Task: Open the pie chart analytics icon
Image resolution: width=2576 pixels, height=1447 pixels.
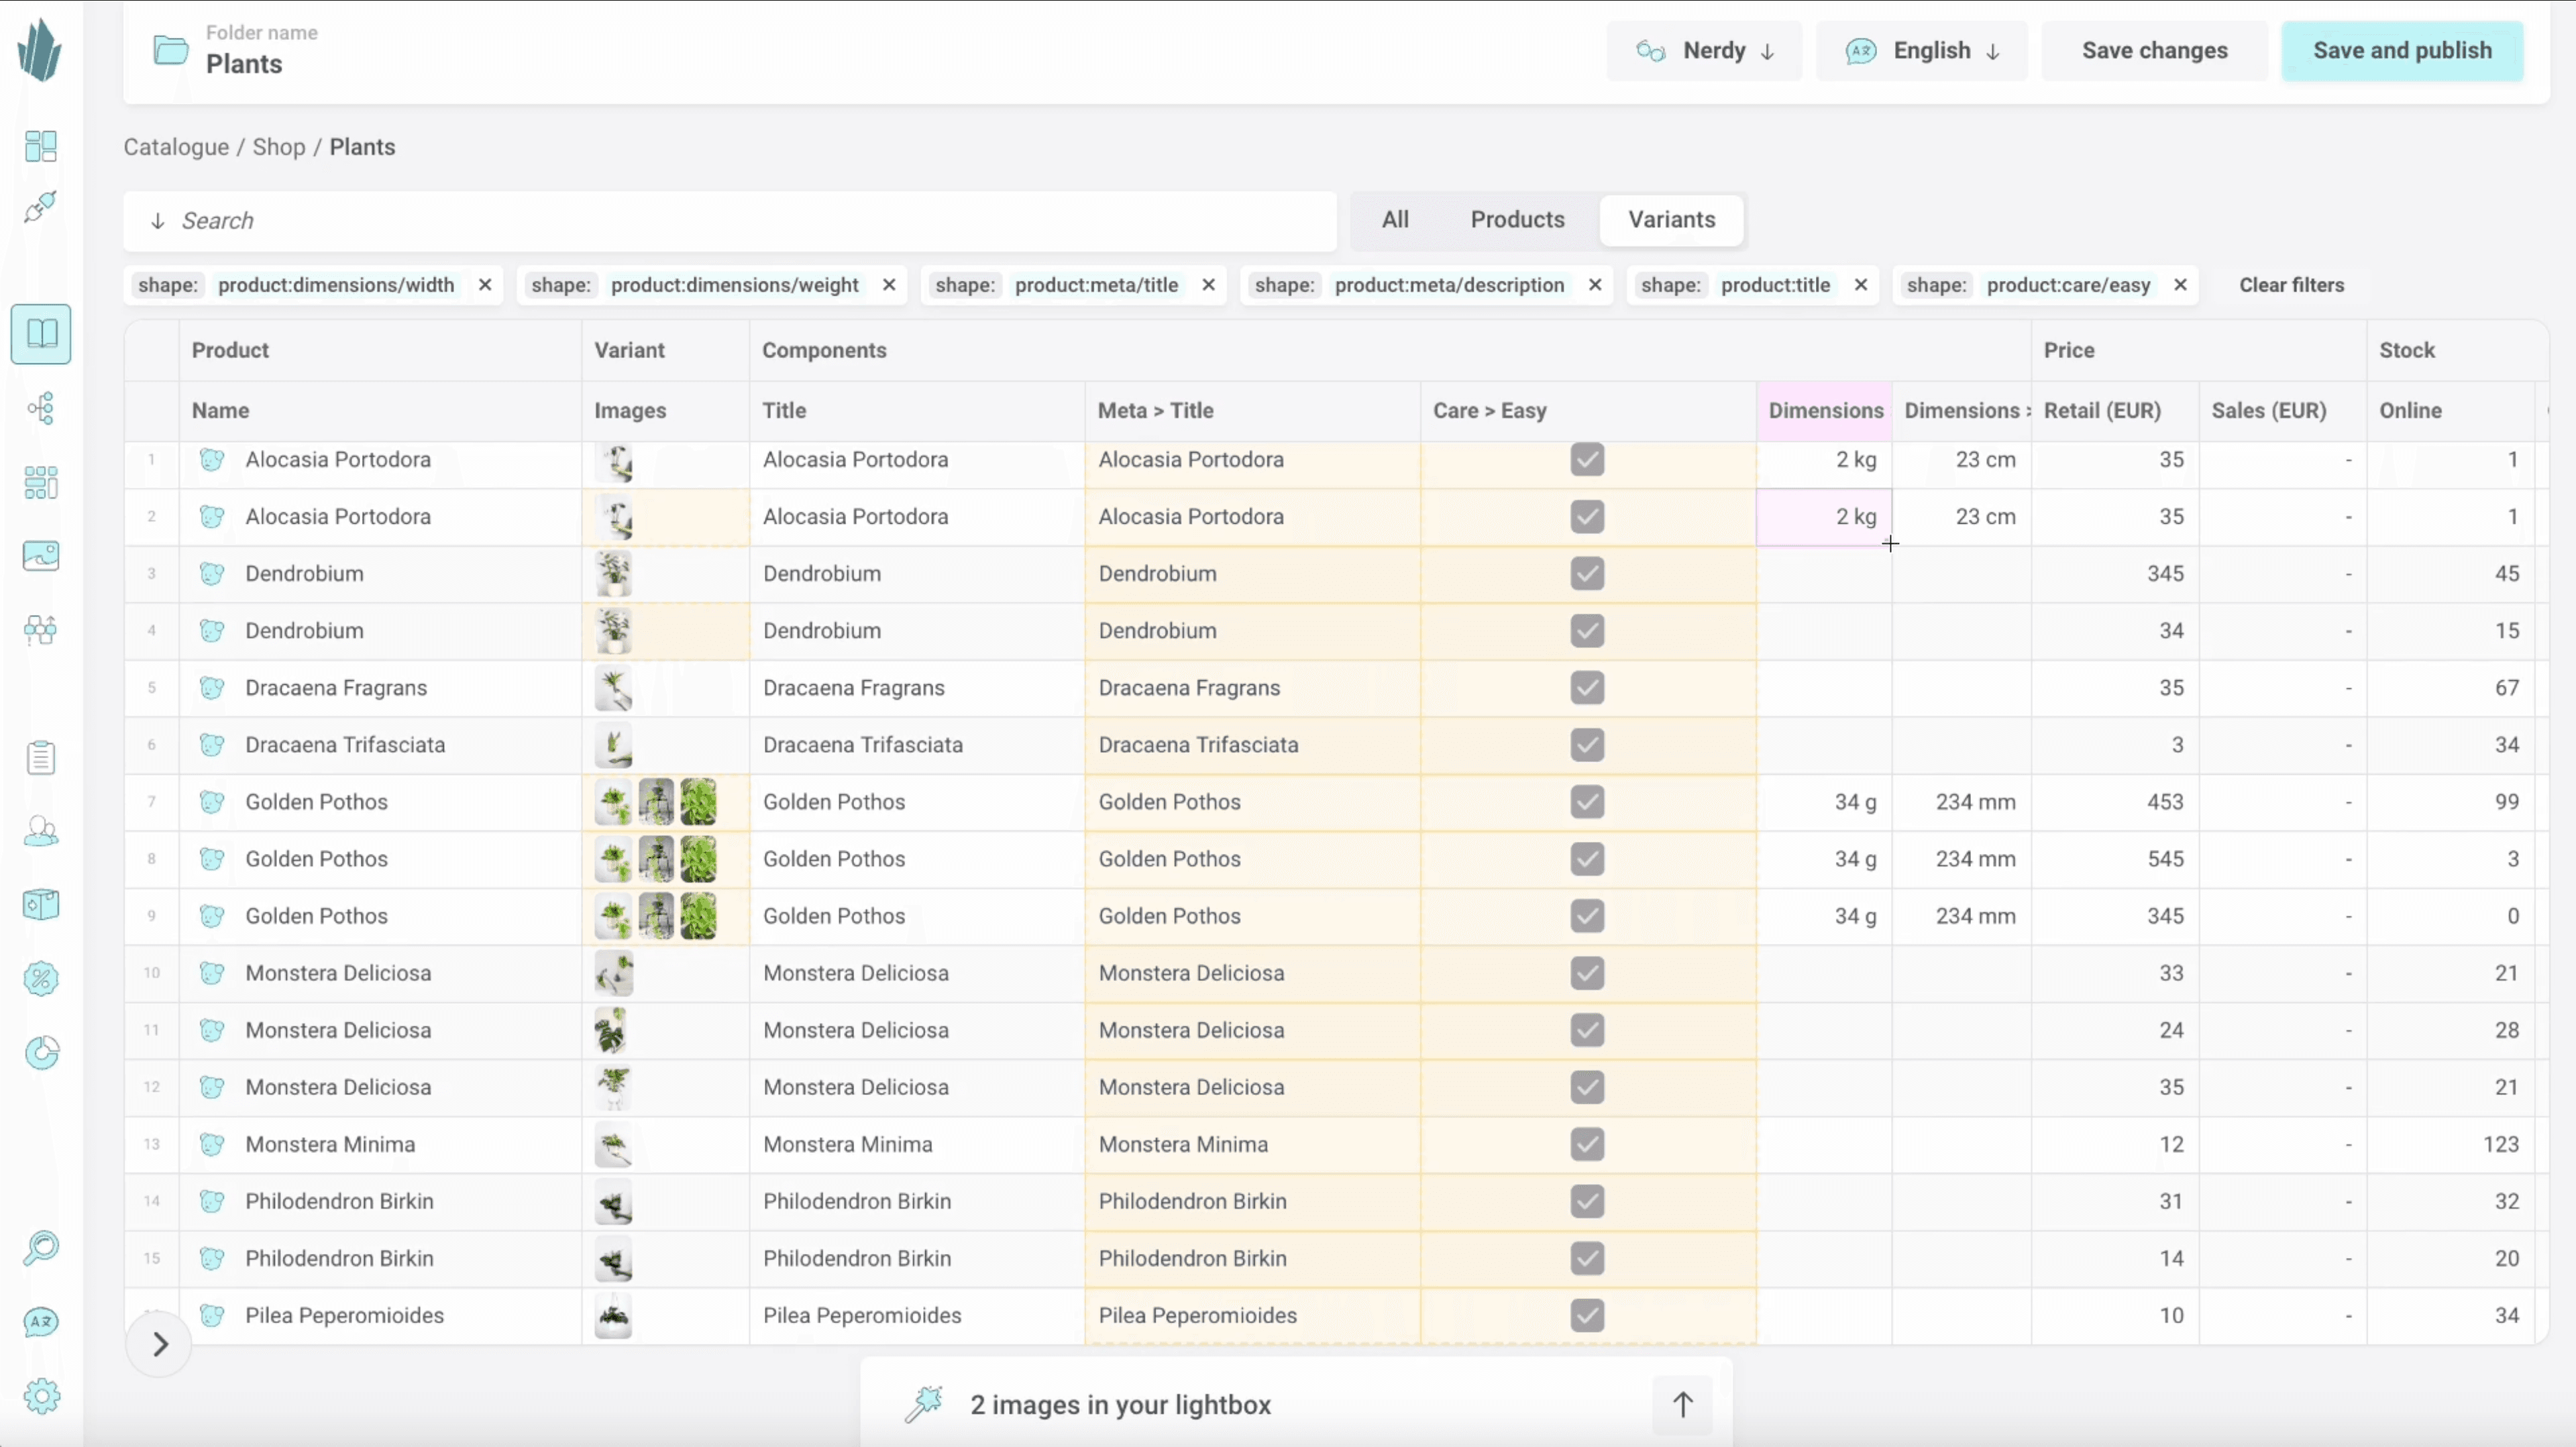Action: pos(41,1053)
